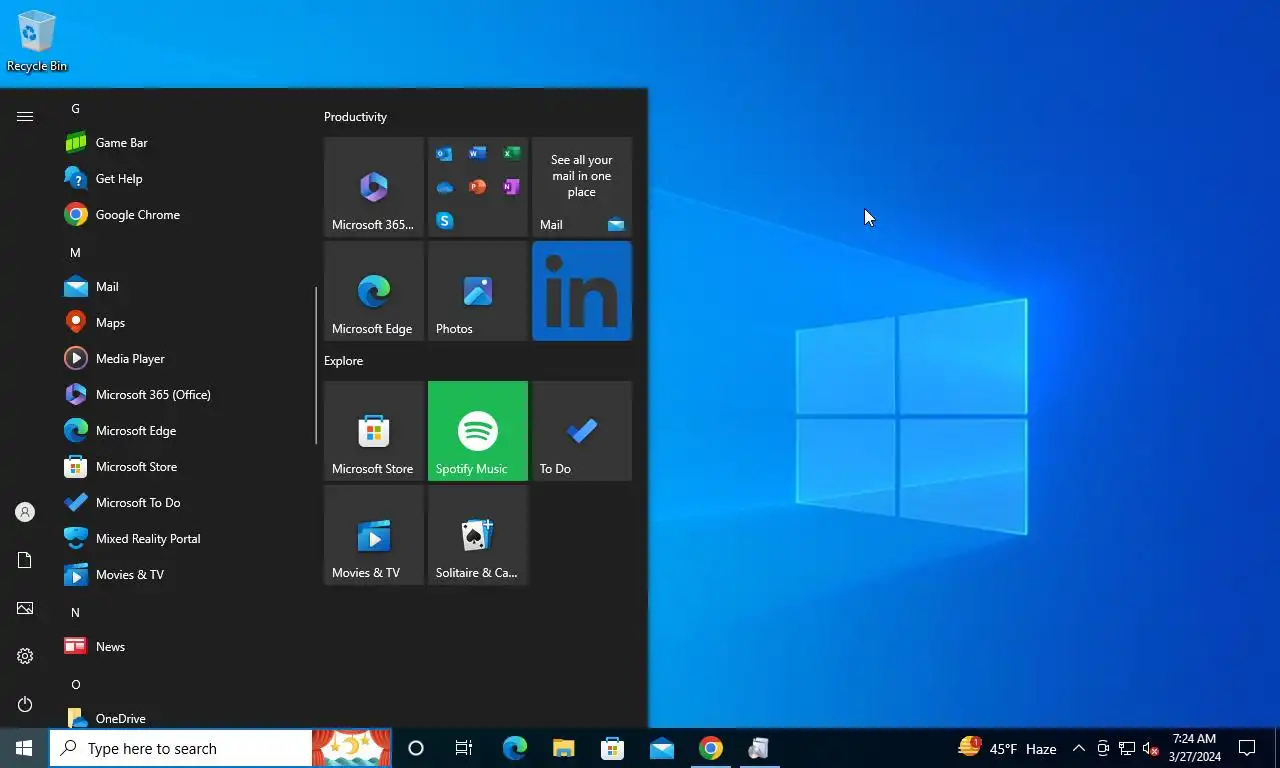The width and height of the screenshot is (1280, 768).
Task: Open Microsoft Edge on the taskbar
Action: click(514, 748)
